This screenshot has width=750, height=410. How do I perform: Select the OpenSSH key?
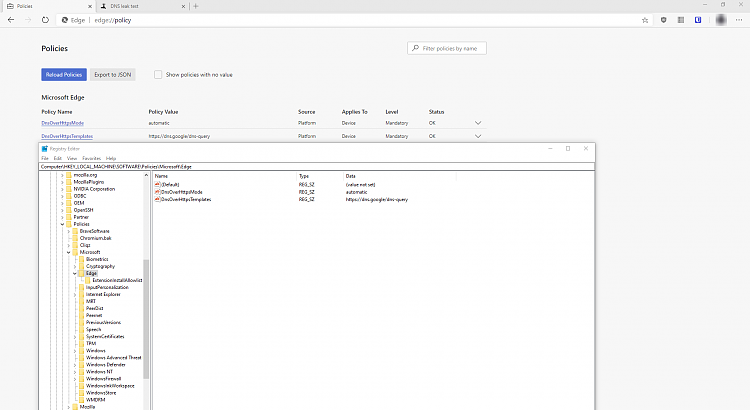(83, 210)
